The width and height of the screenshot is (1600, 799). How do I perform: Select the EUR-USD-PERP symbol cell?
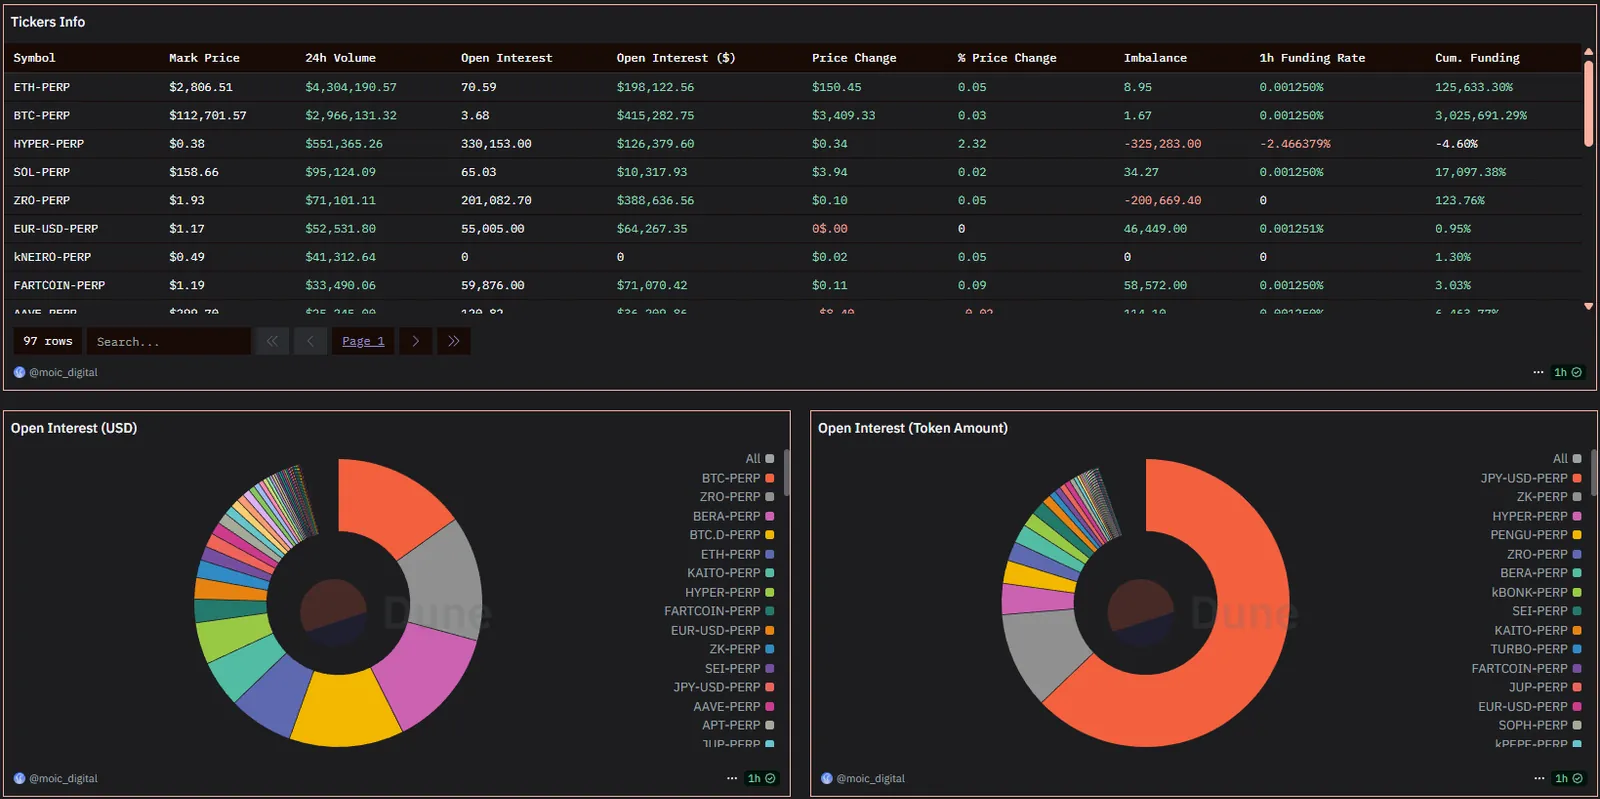56,228
